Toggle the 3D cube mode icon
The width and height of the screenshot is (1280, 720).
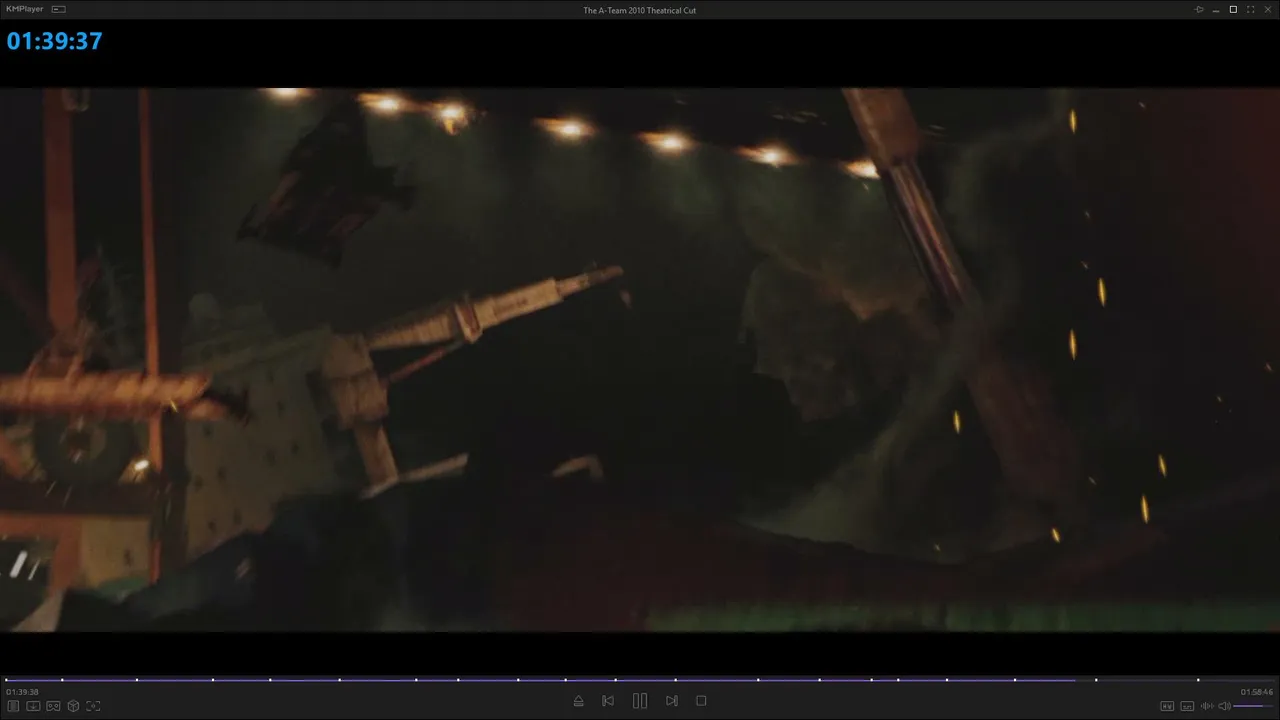pos(73,706)
